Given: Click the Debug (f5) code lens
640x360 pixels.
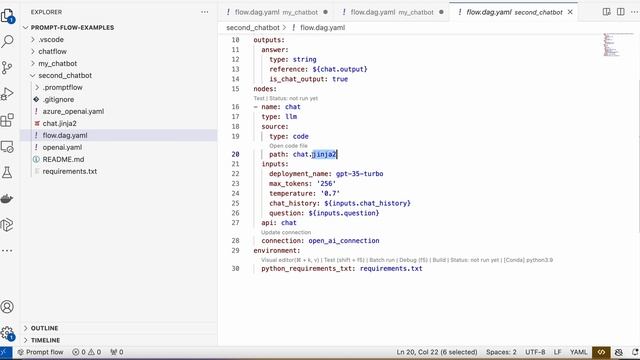Looking at the screenshot, I should tap(413, 260).
